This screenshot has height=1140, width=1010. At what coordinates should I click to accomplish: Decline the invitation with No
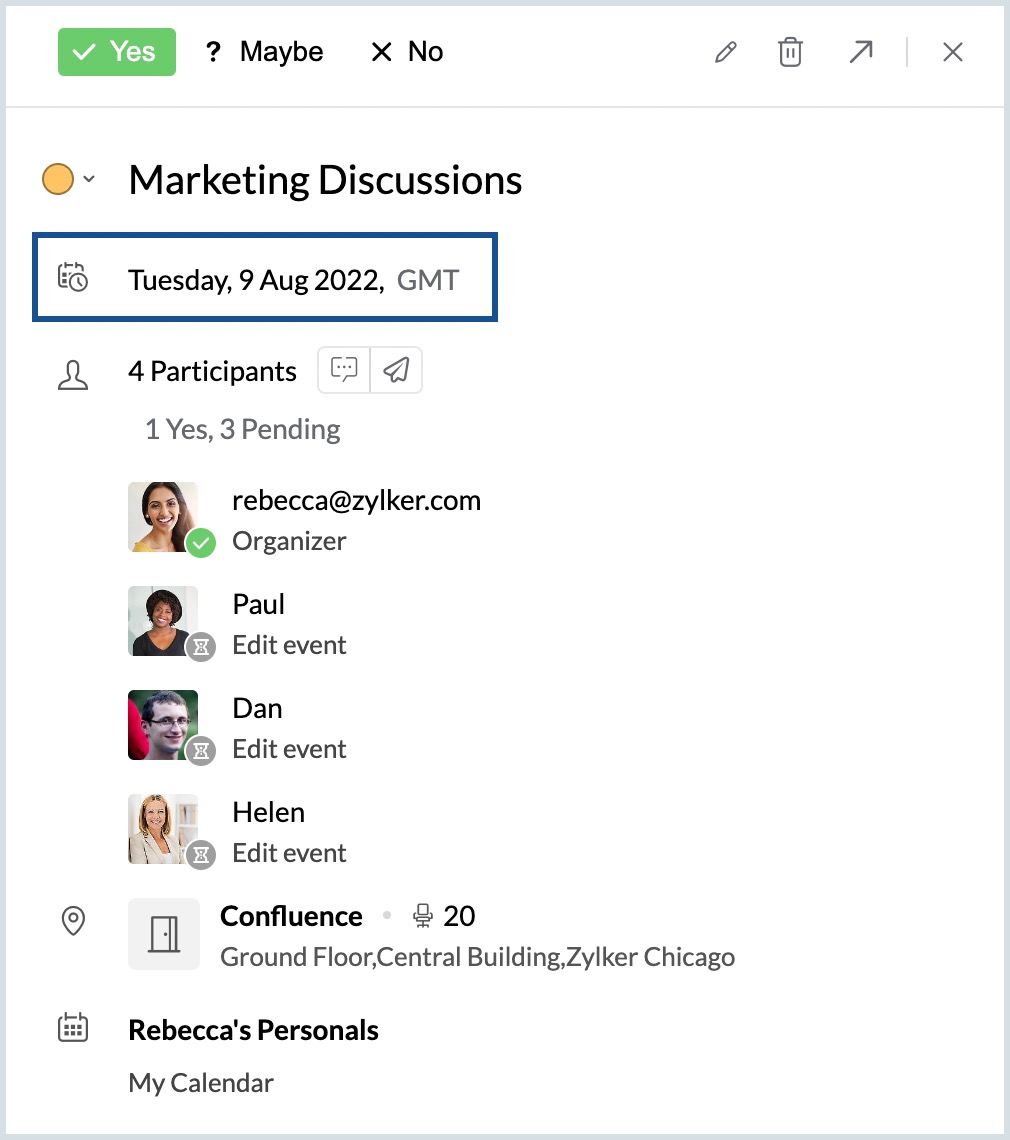[407, 52]
